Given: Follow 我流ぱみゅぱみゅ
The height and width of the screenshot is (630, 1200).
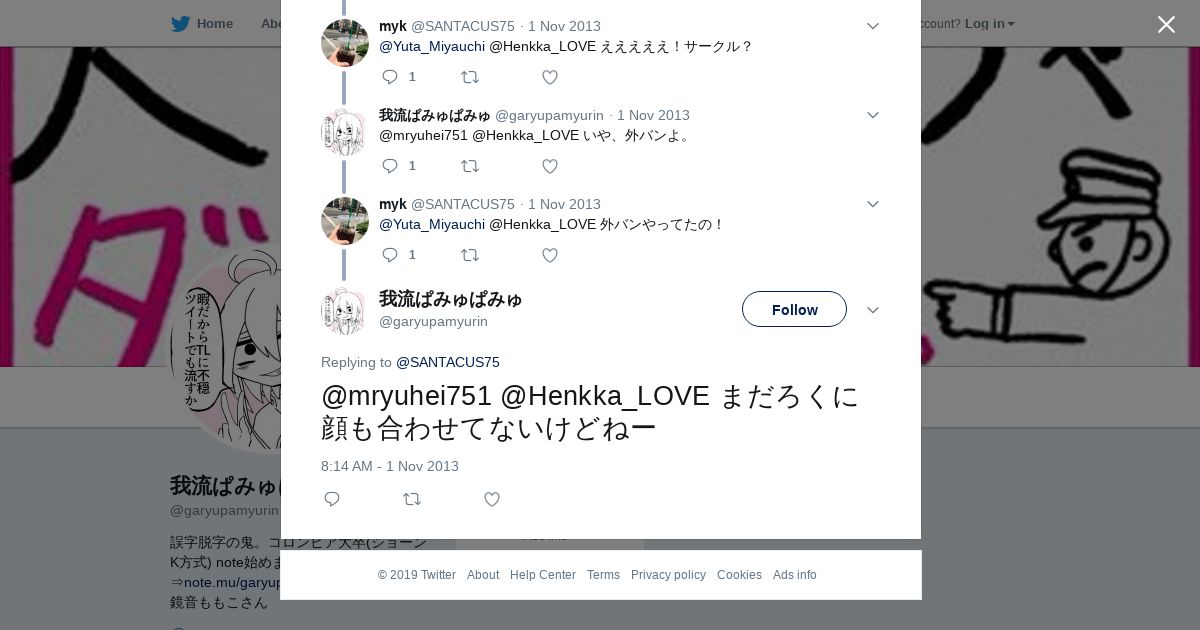Looking at the screenshot, I should [x=794, y=309].
